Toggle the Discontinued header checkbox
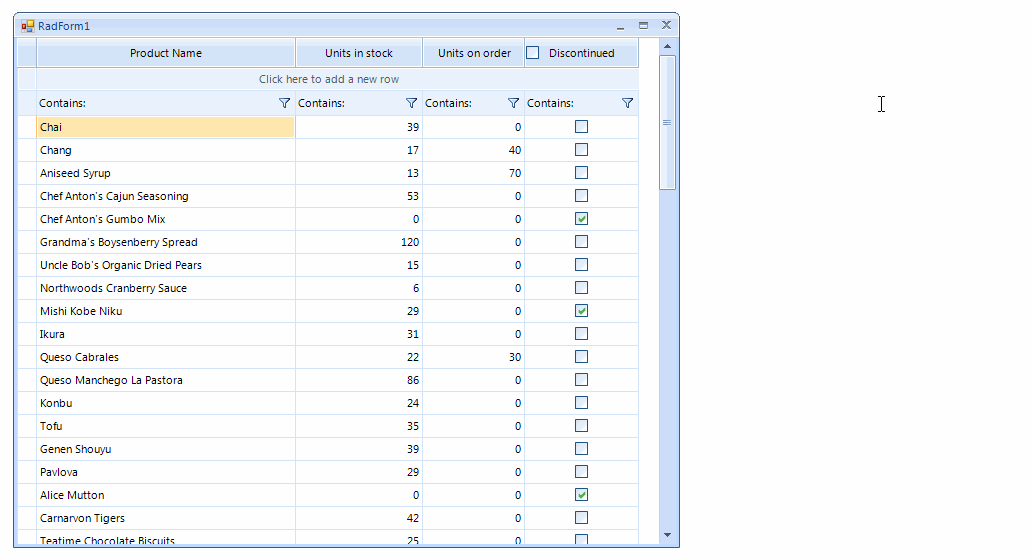 [533, 53]
